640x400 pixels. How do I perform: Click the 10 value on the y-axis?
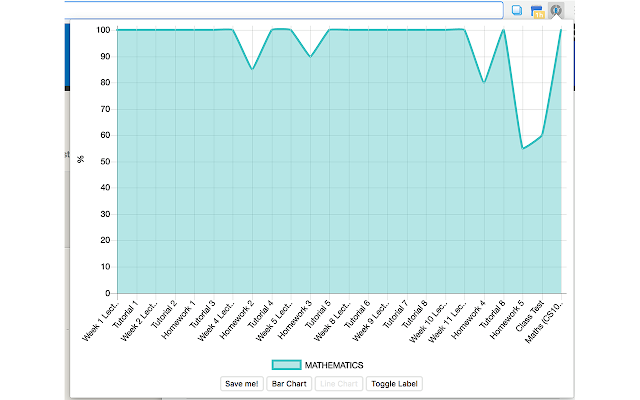coord(105,267)
